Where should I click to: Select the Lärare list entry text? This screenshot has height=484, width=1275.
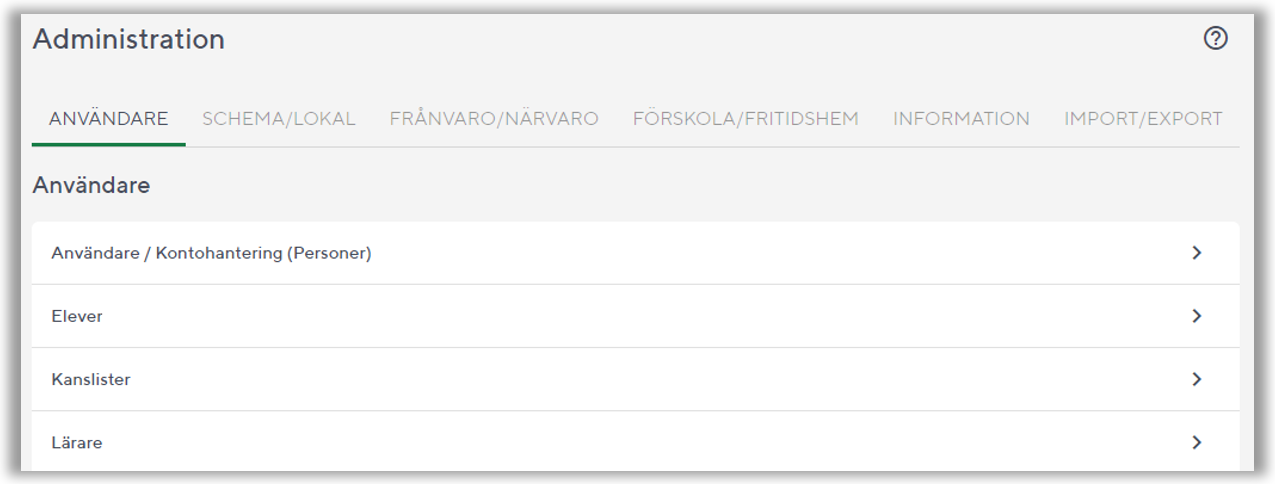(77, 443)
